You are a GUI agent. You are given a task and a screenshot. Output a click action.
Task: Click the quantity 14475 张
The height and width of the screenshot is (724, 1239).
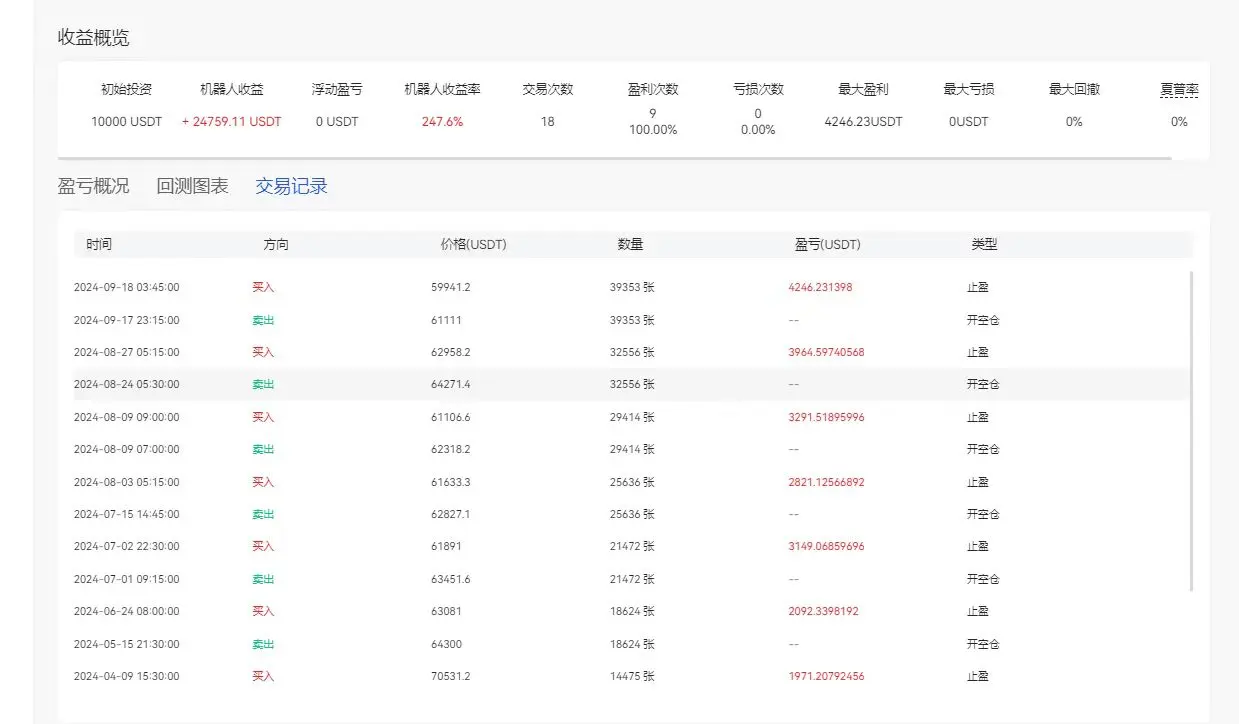[632, 676]
